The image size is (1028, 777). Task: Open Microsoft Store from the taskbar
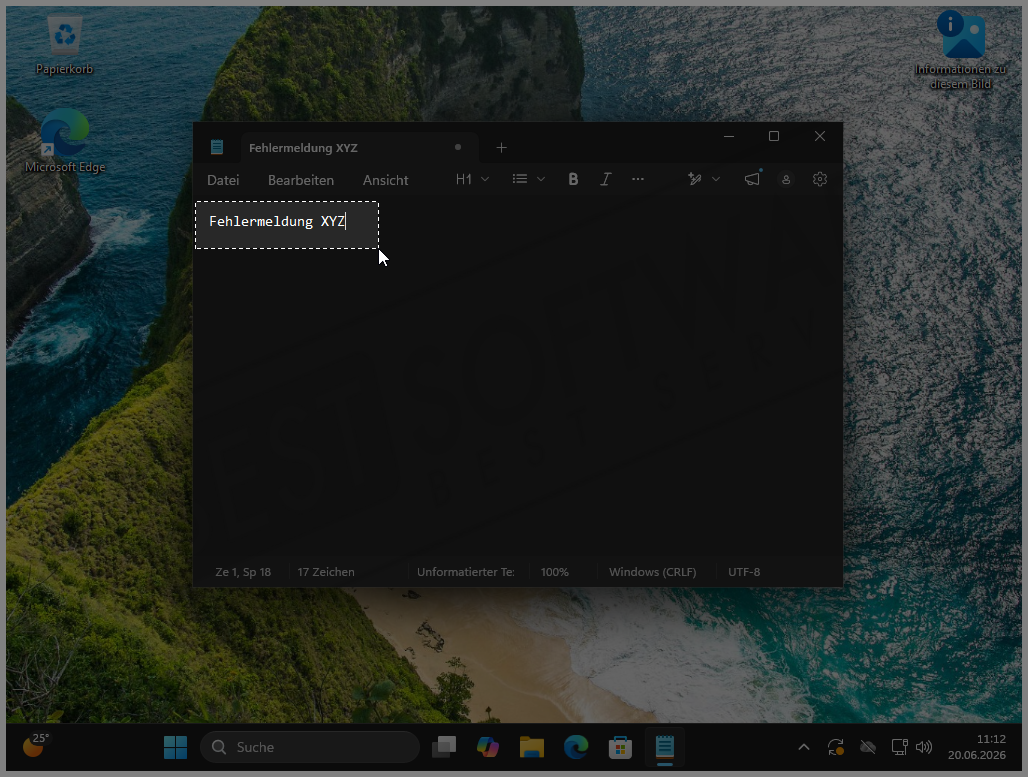click(620, 747)
